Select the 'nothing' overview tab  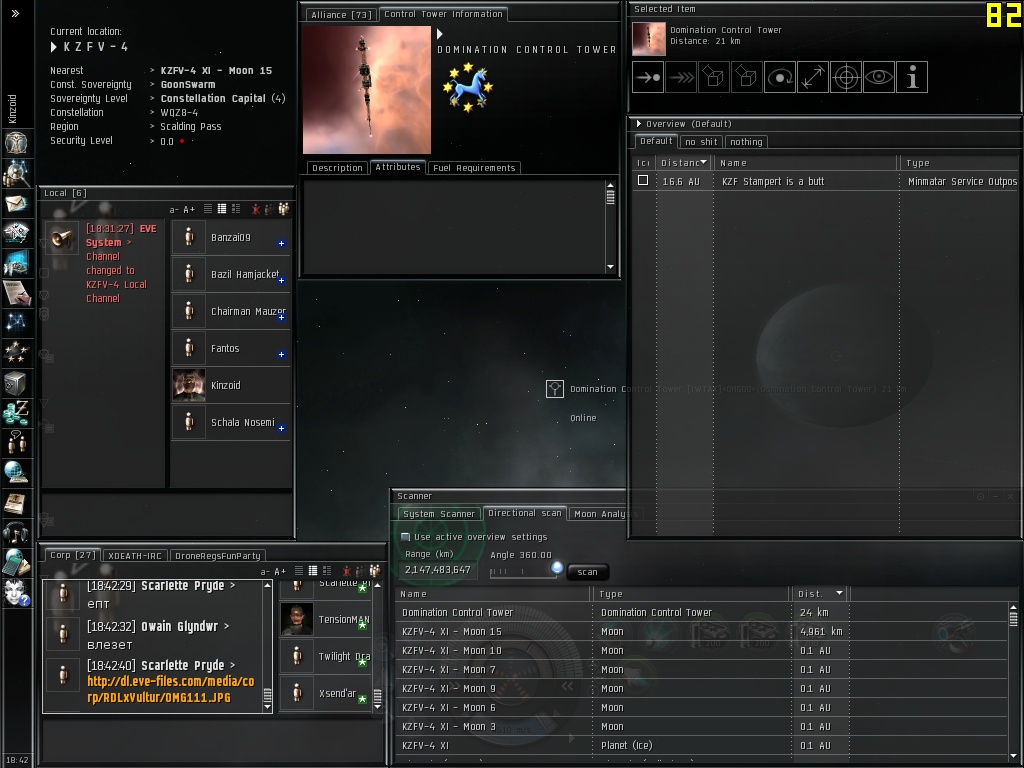point(746,142)
